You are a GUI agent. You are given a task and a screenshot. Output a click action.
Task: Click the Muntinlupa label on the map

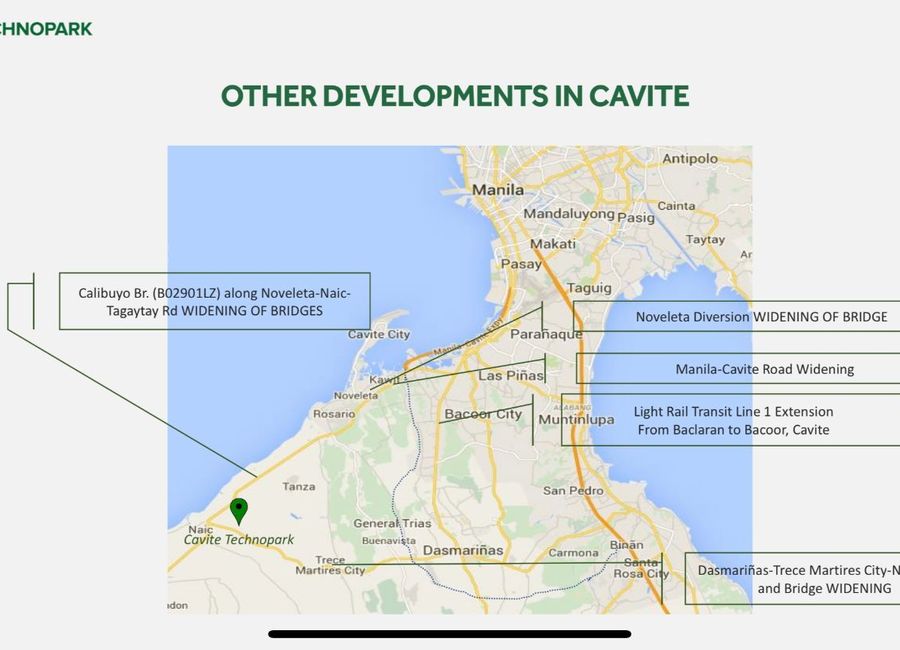point(576,420)
